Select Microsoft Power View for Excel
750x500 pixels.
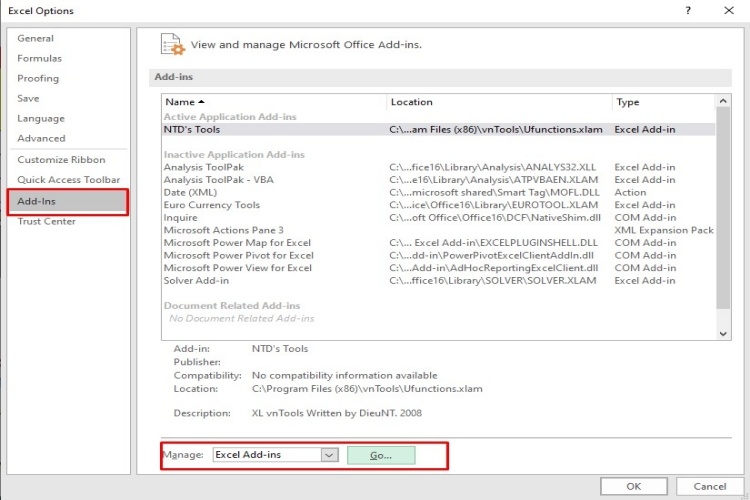[x=439, y=268]
